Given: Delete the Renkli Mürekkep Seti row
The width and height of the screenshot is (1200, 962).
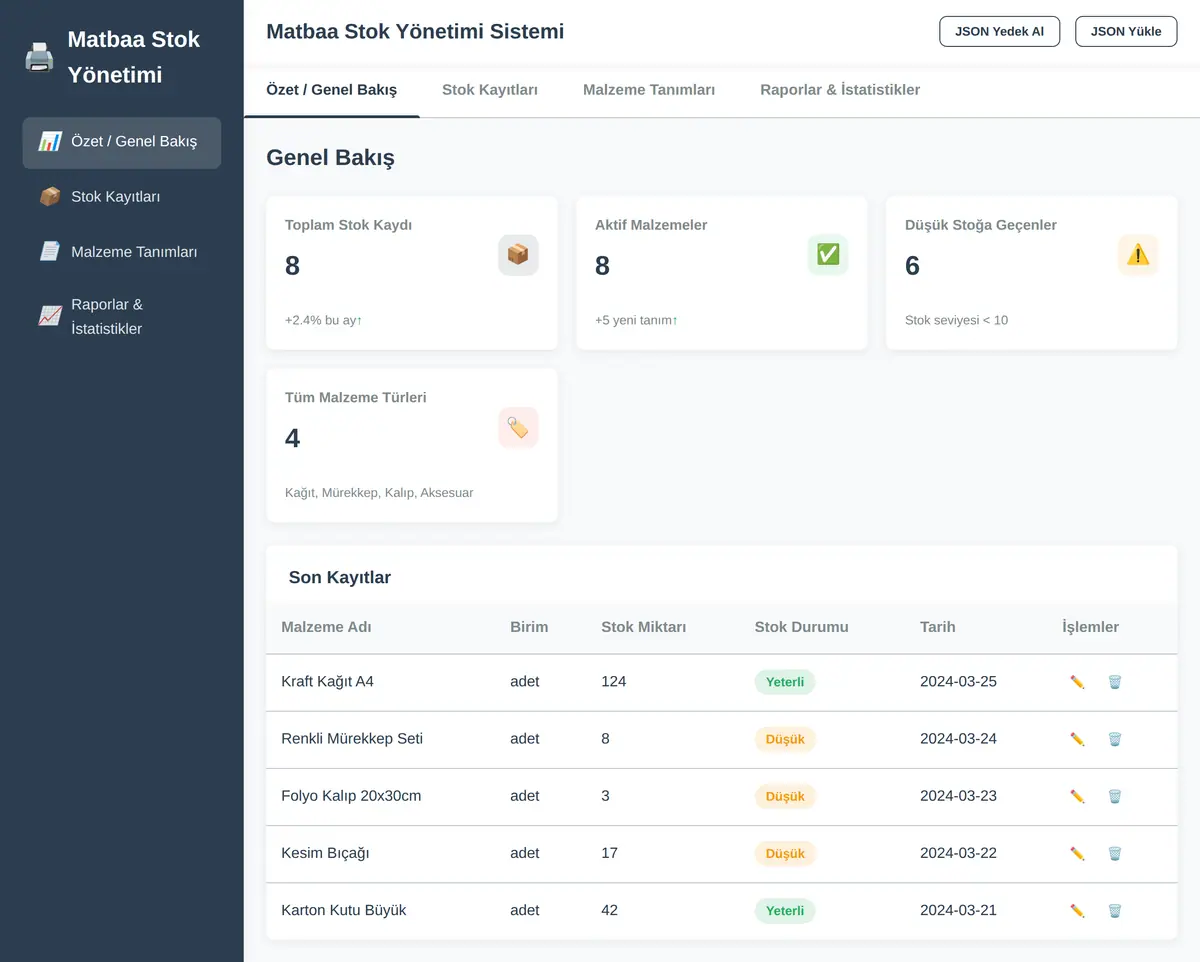Looking at the screenshot, I should 1115,739.
